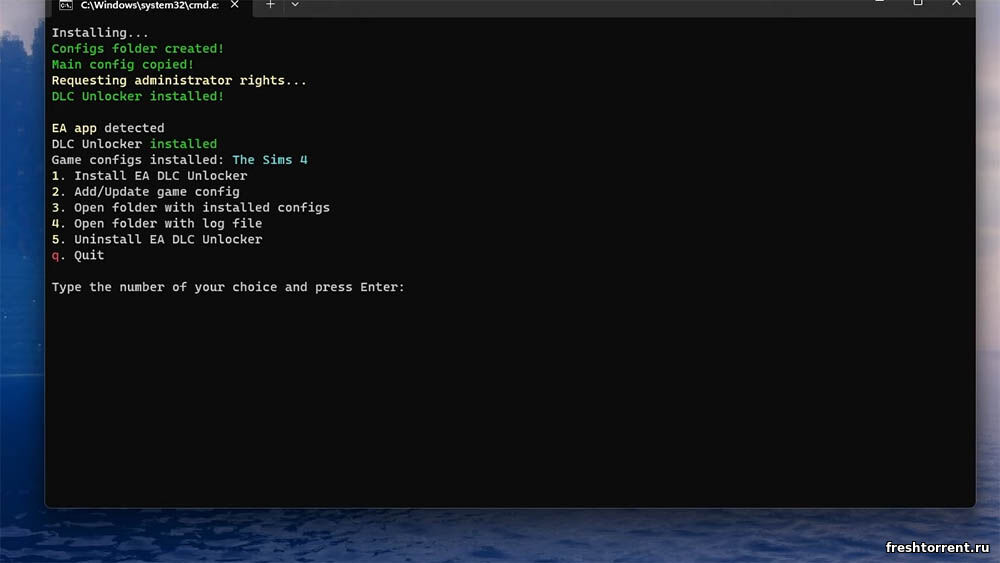
Task: Click the red 'q. Quit' option line
Action: tap(78, 256)
